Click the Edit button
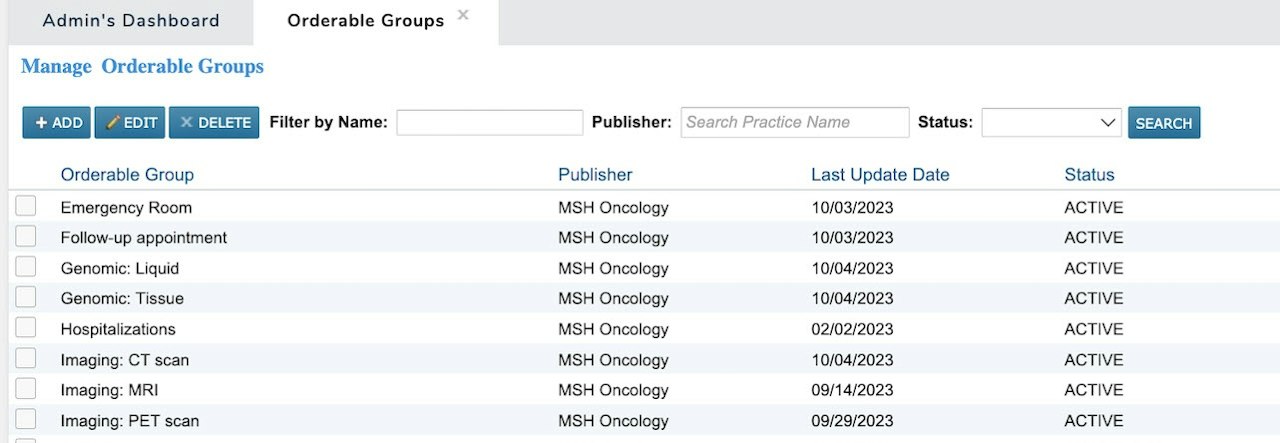This screenshot has height=443, width=1280. (x=130, y=123)
